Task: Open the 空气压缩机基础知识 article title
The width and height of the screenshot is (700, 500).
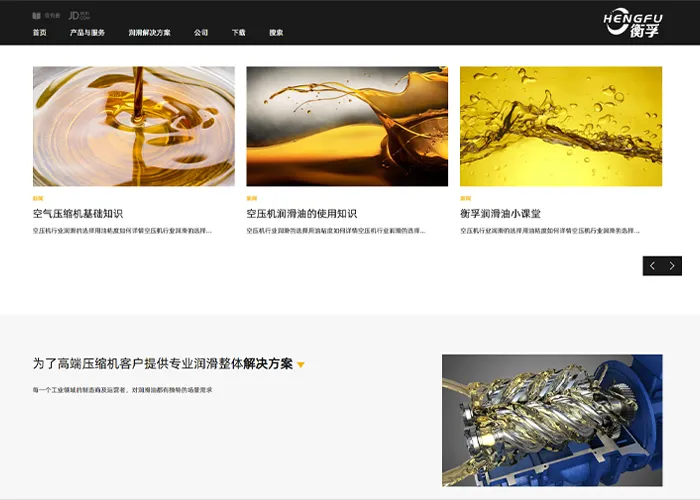Action: coord(77,214)
